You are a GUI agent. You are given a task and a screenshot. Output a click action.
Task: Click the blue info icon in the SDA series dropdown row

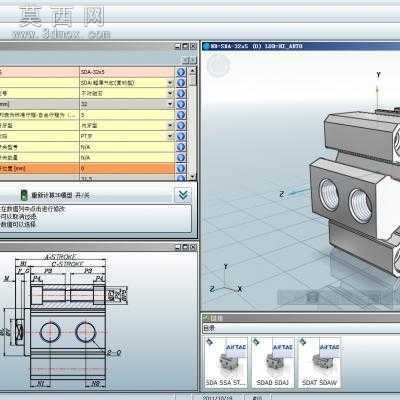coord(181,83)
